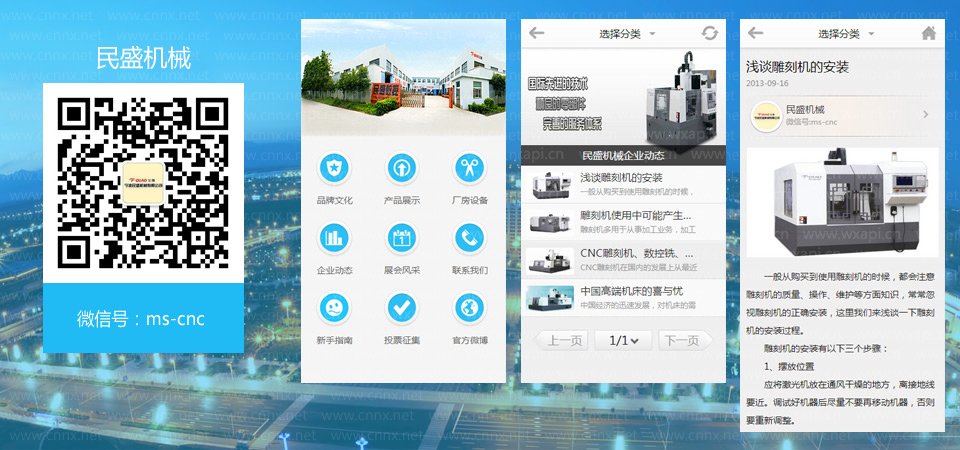The width and height of the screenshot is (960, 450).
Task: Click thumbnail beside 雕刻机使用中可能产生
Action: [550, 222]
